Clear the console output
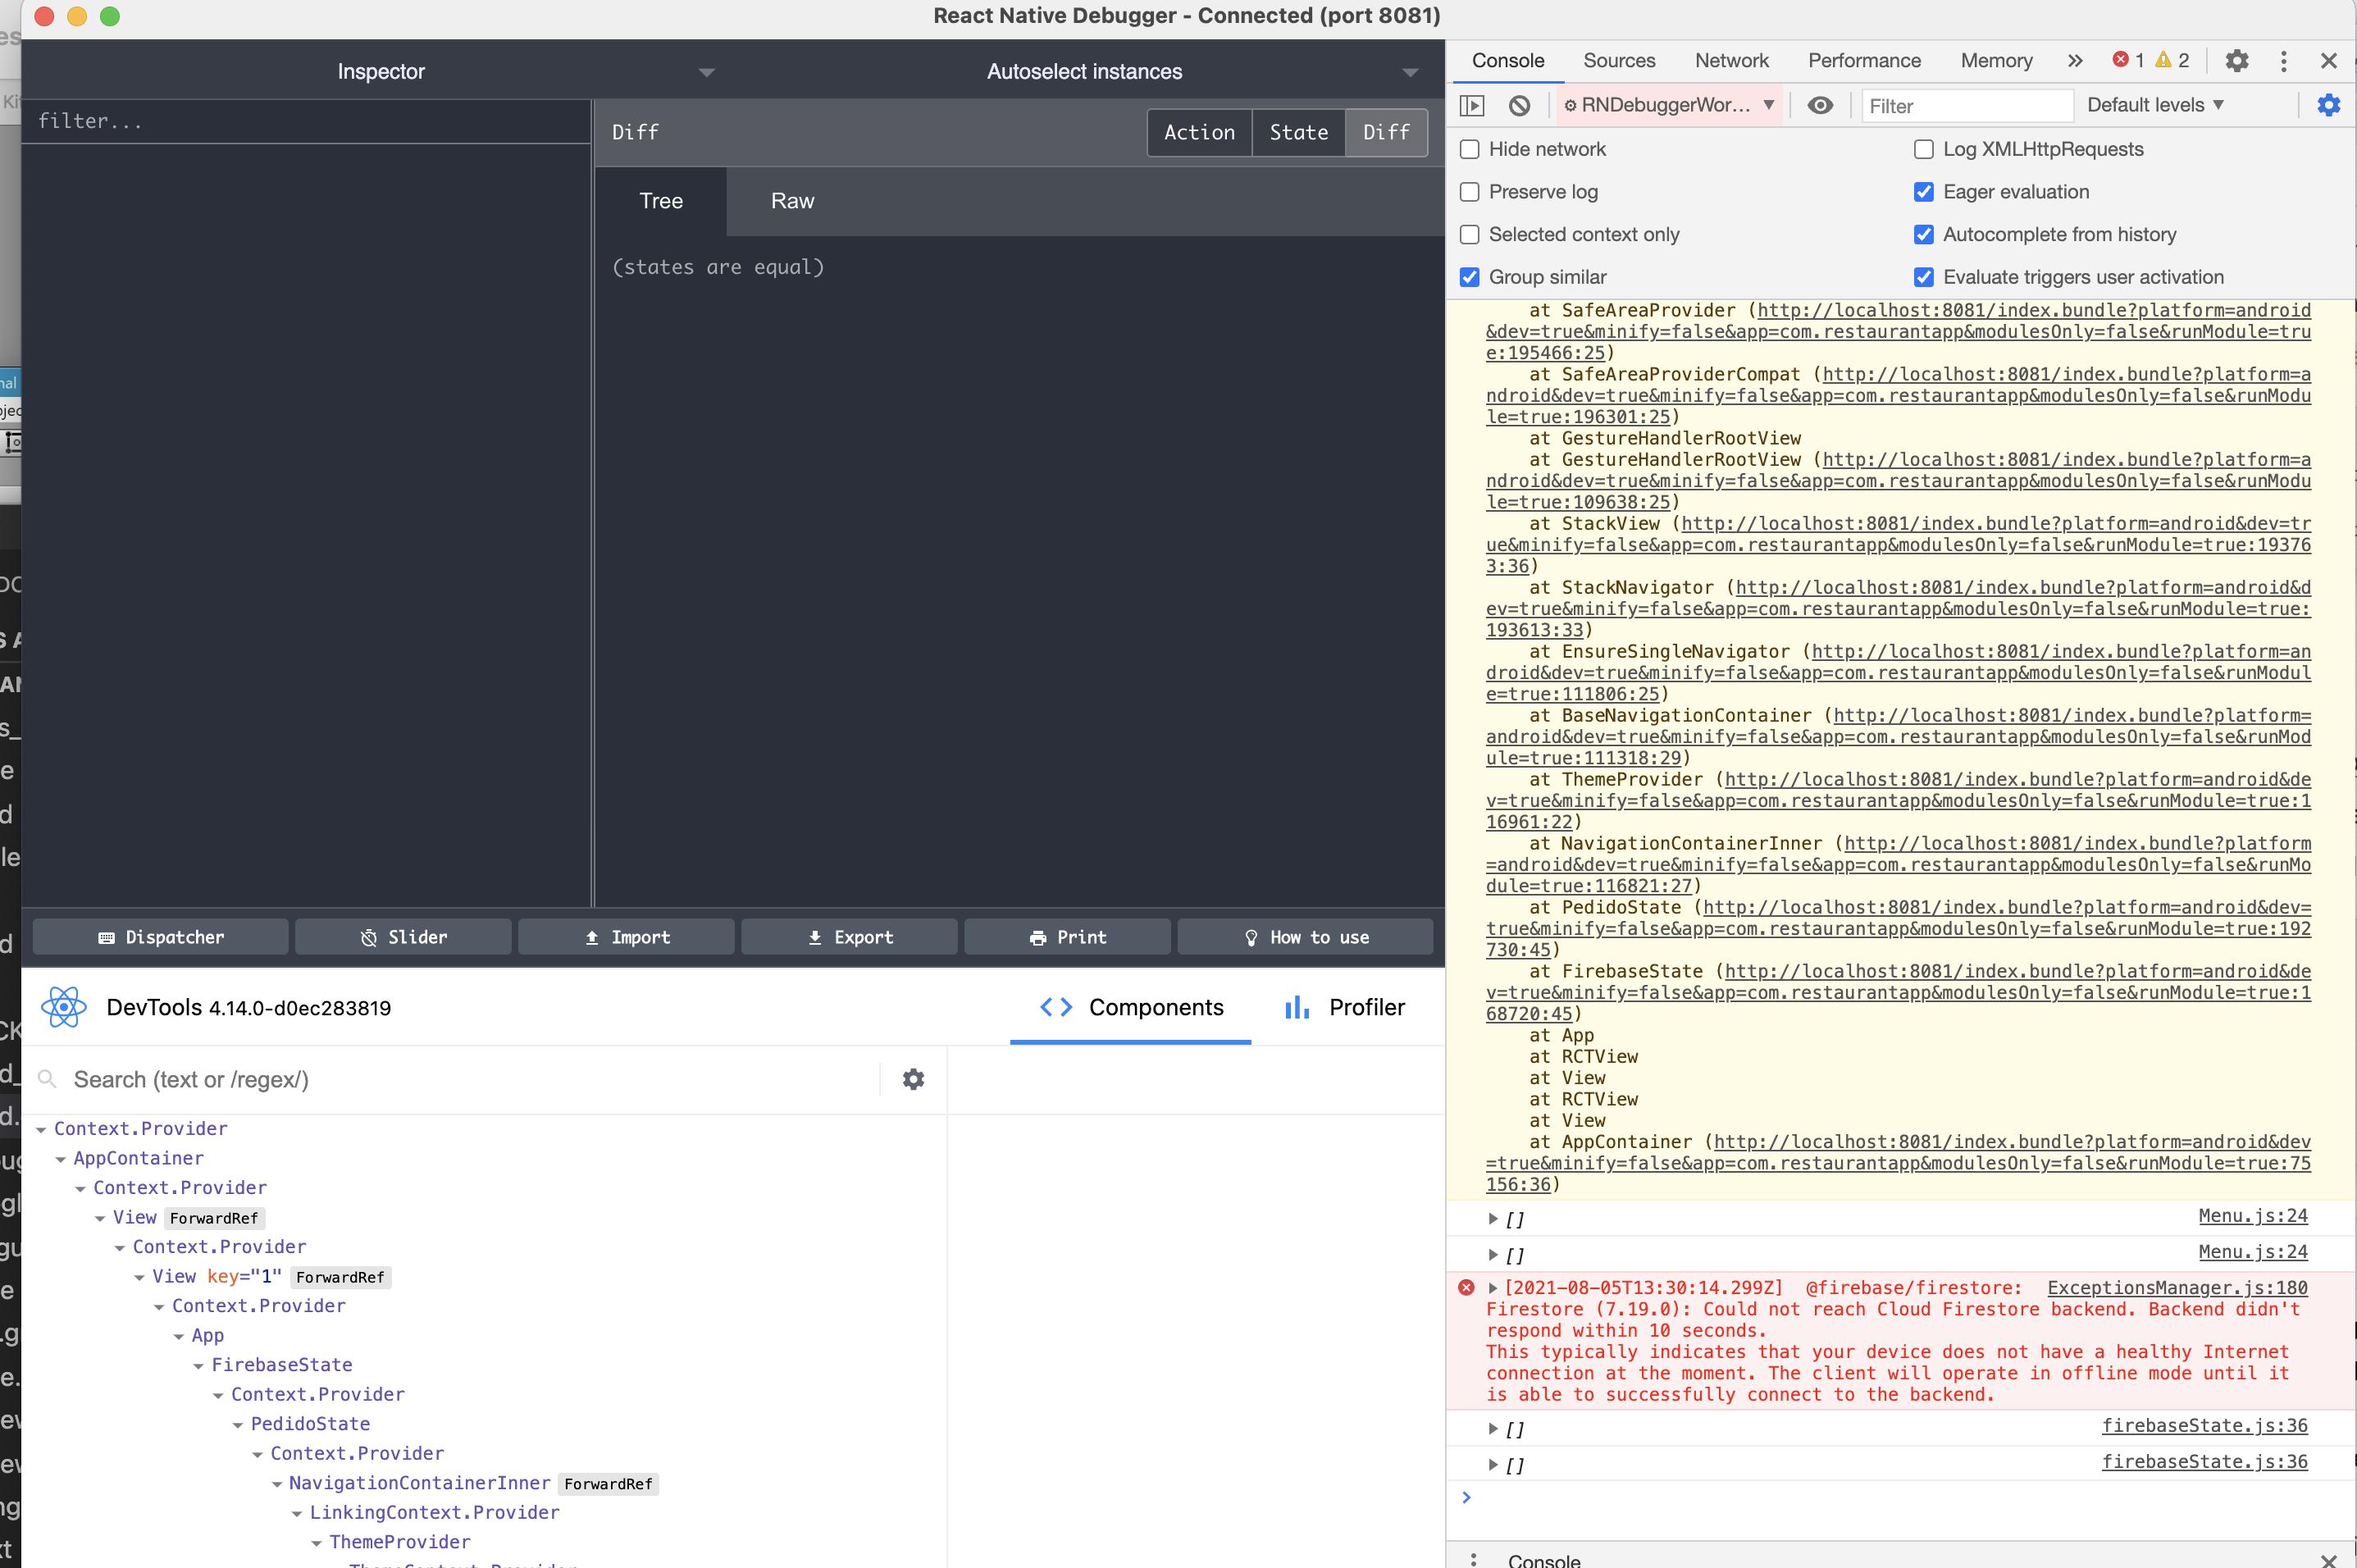The height and width of the screenshot is (1568, 2357). click(x=1519, y=105)
